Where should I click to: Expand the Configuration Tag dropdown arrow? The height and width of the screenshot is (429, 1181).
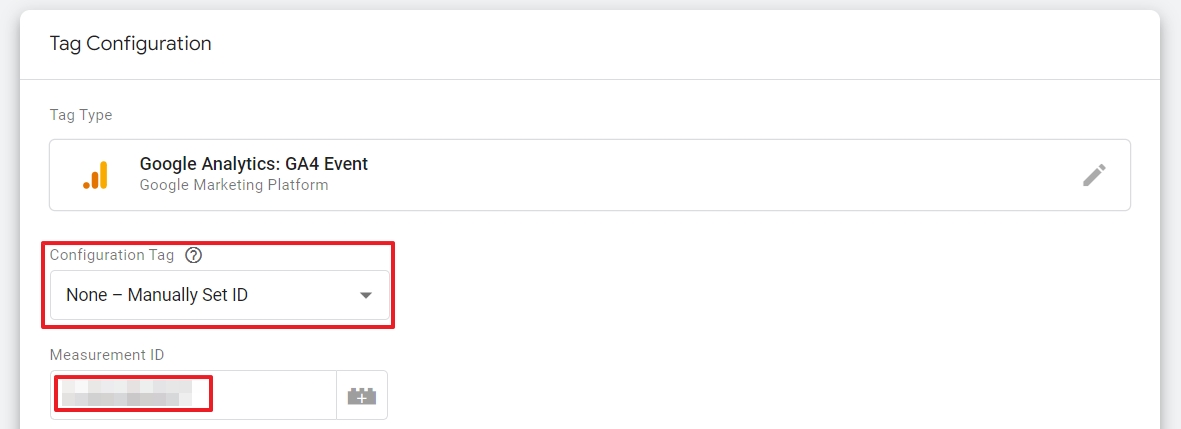(x=366, y=295)
